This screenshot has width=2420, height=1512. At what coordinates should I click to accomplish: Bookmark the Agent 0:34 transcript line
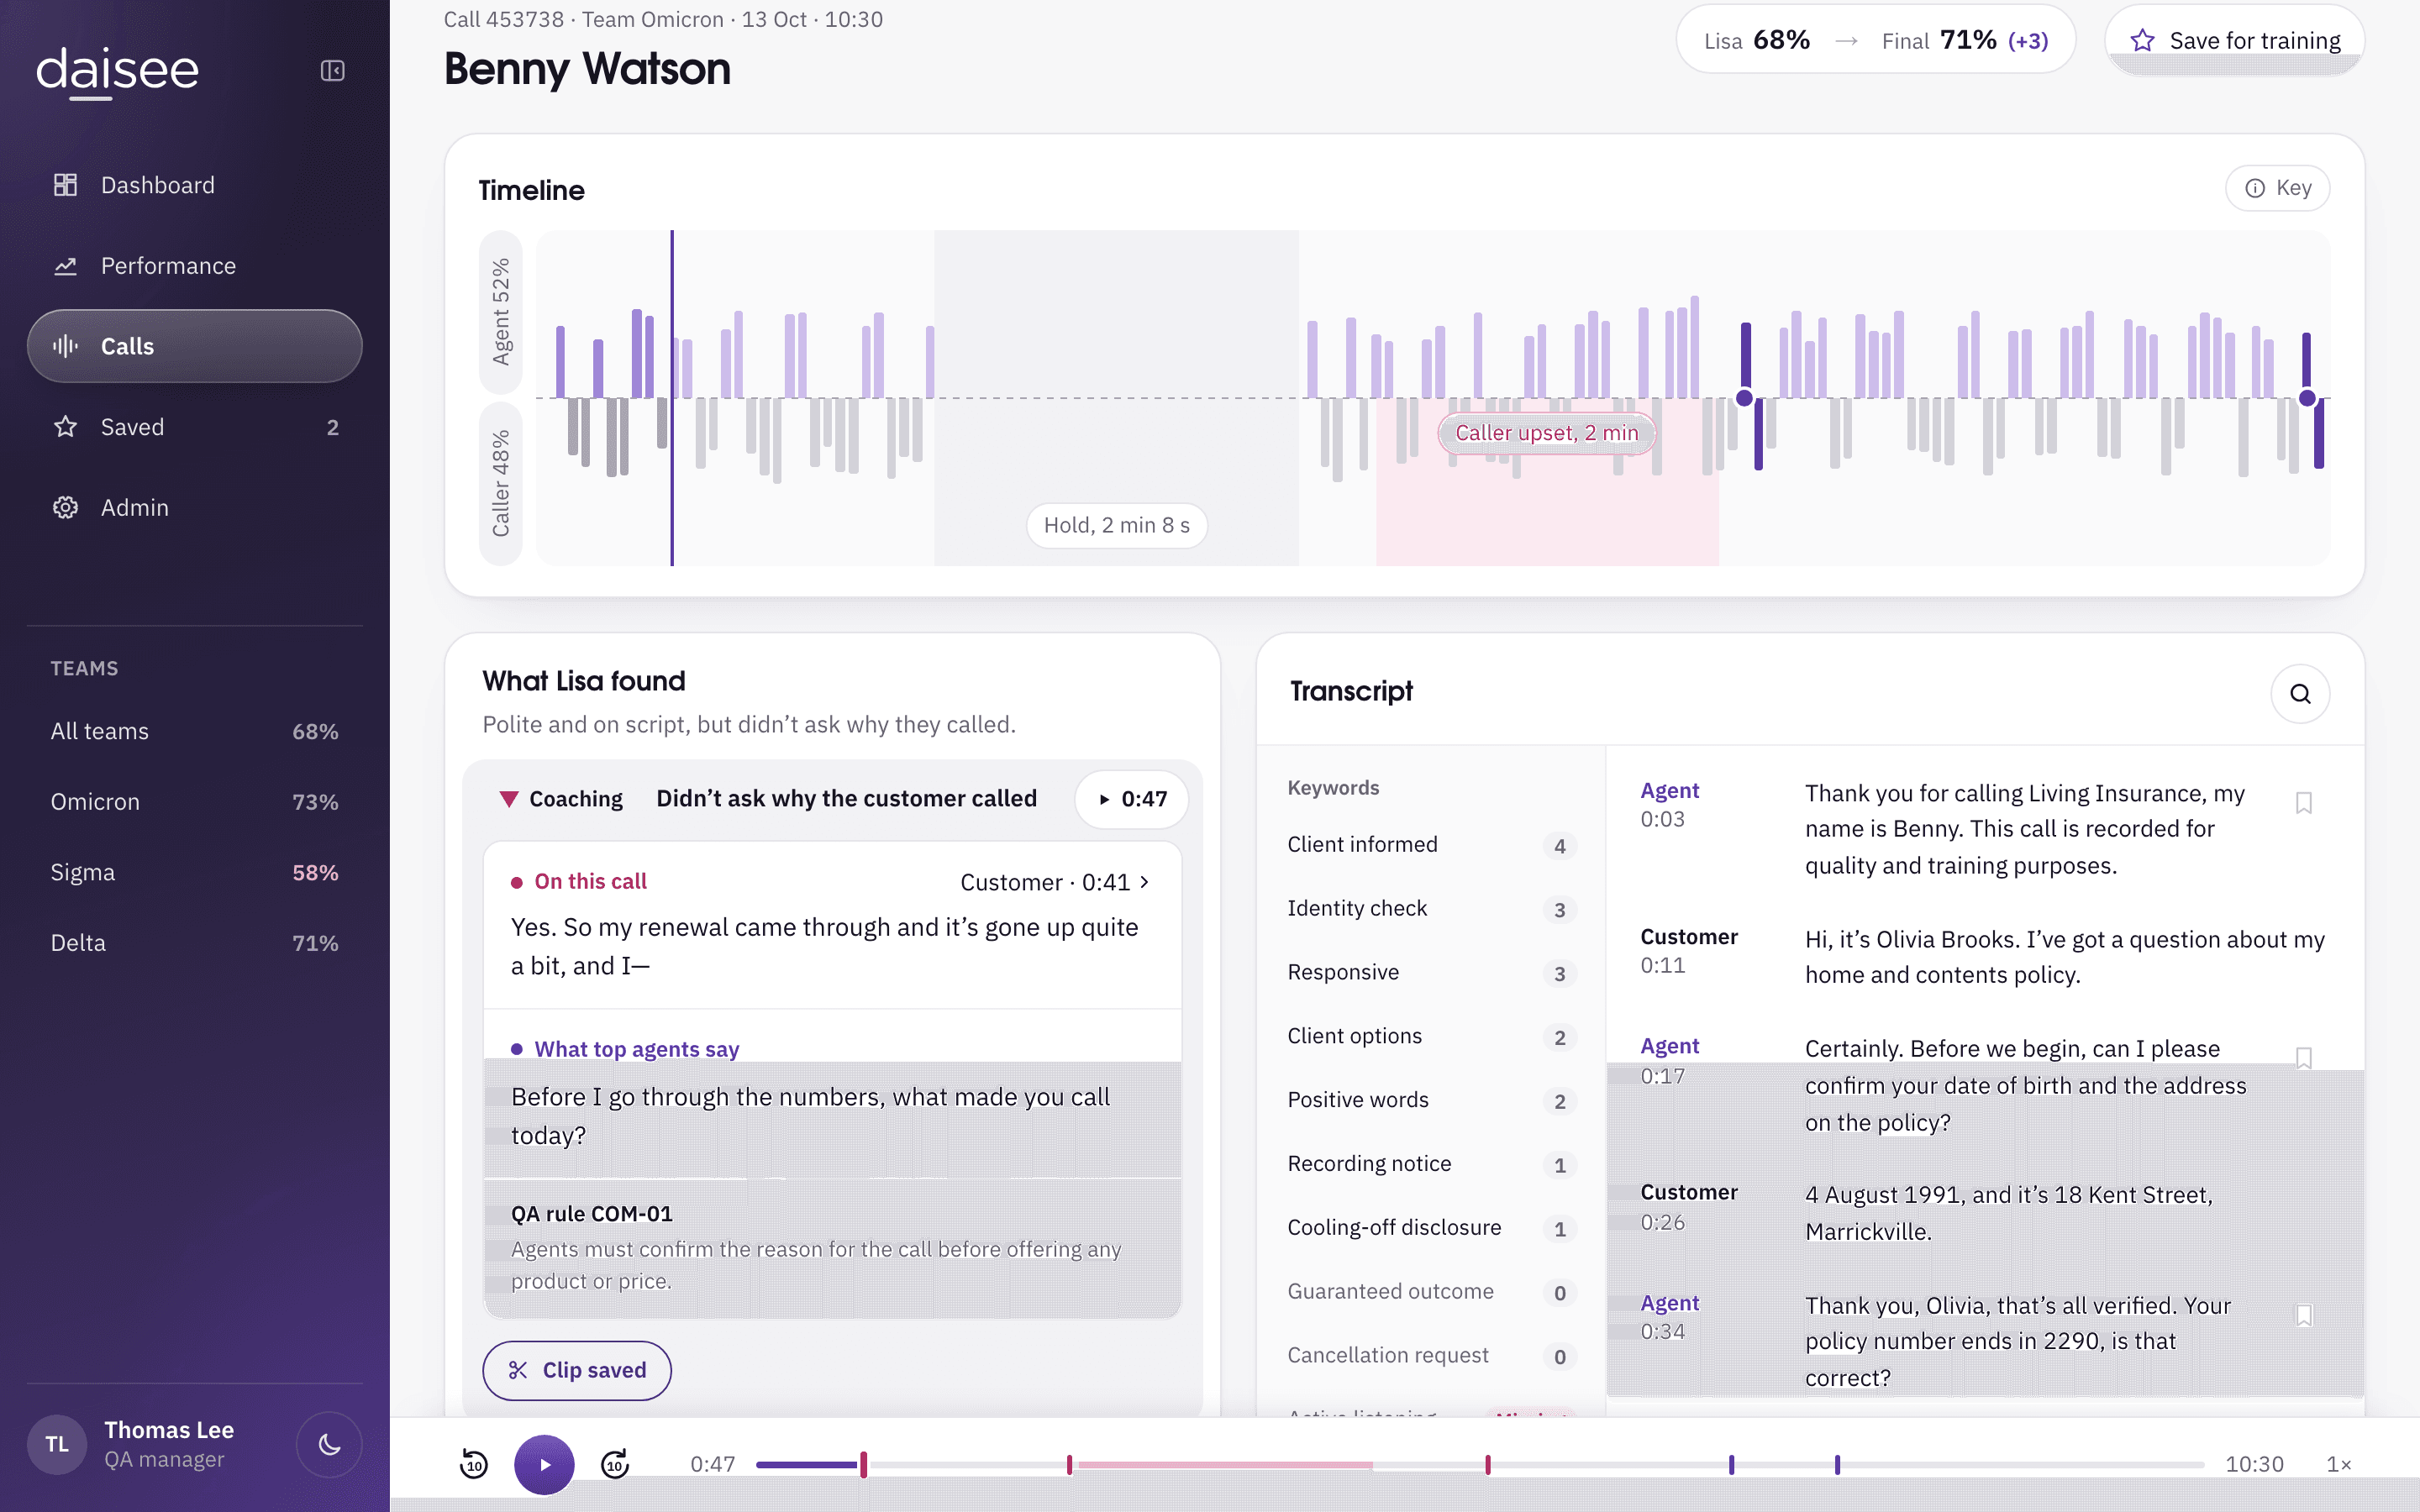click(2304, 1315)
